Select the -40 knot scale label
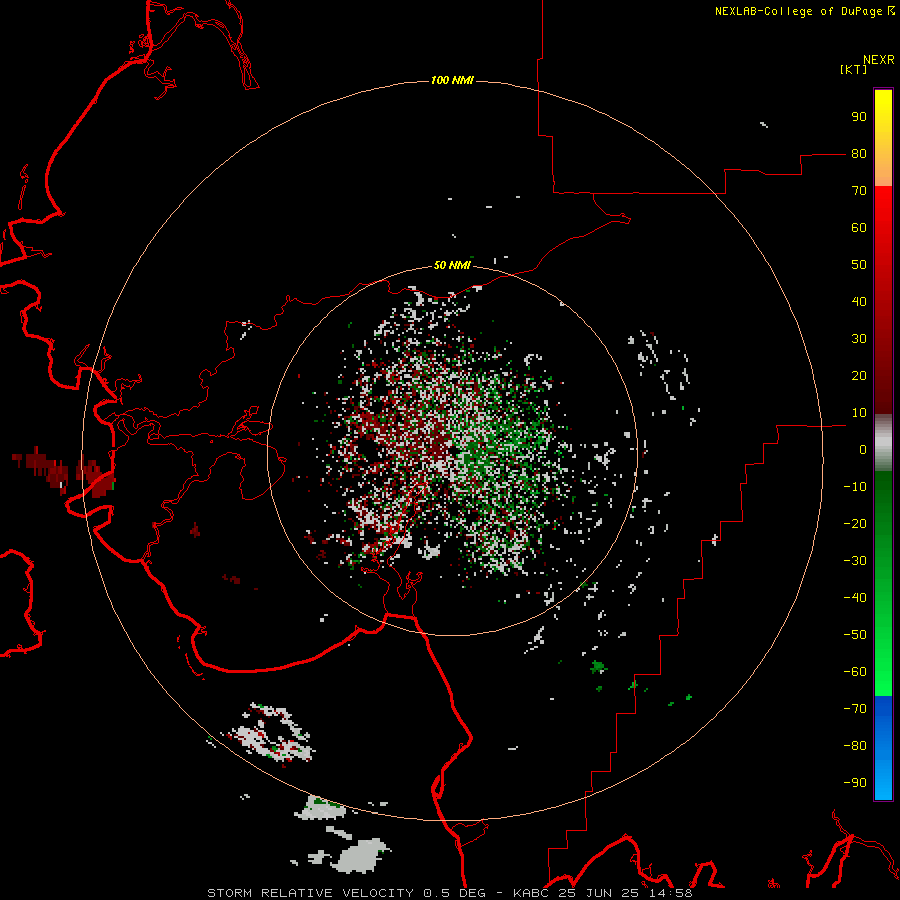 click(x=855, y=598)
